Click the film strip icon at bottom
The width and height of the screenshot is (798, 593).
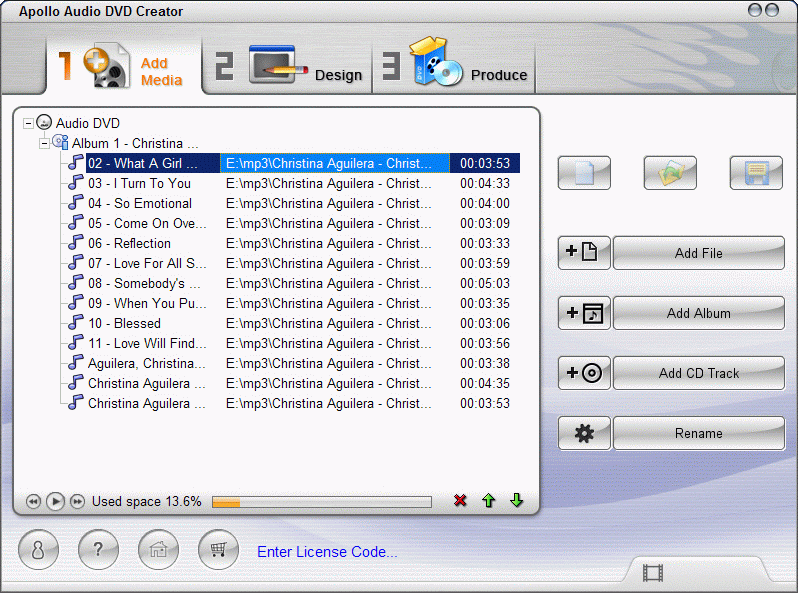(652, 573)
